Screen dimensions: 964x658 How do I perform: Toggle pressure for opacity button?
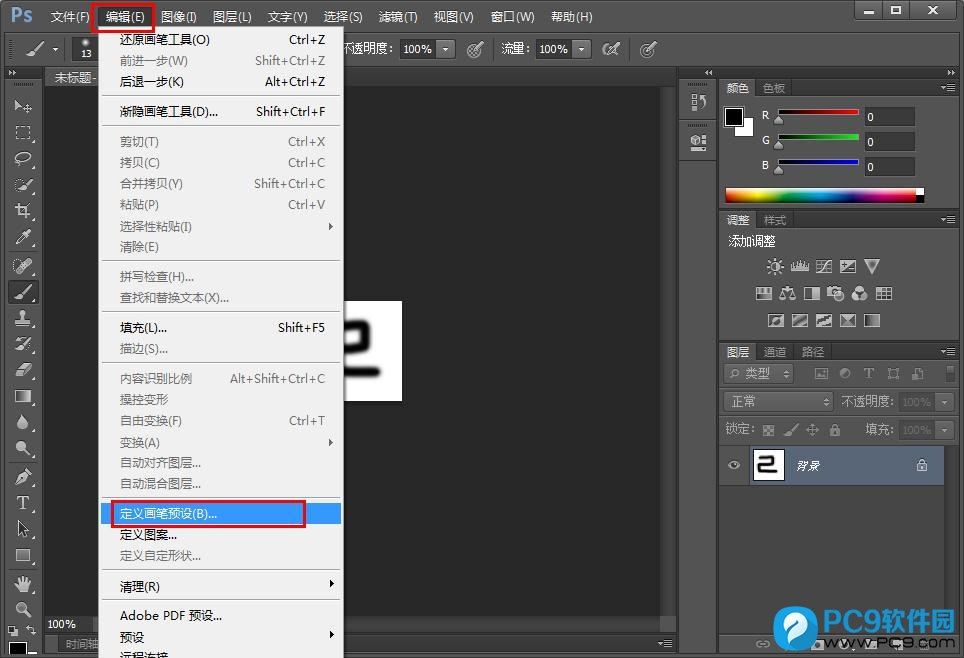pos(475,49)
